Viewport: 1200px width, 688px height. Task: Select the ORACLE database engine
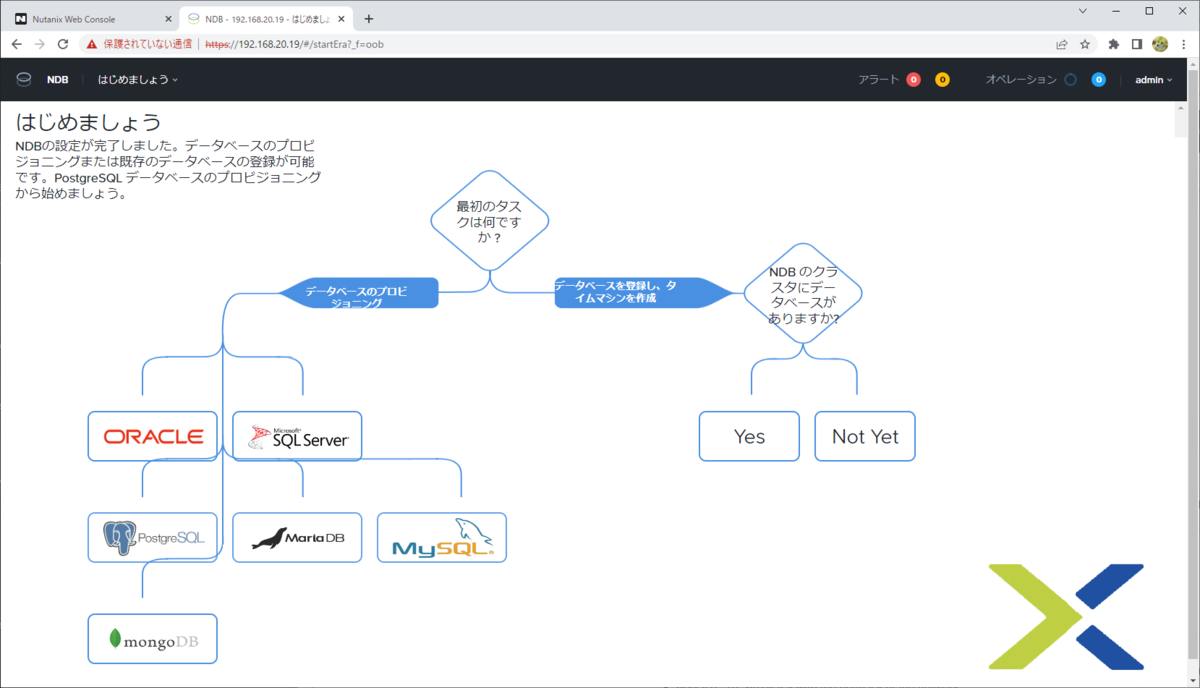coord(153,436)
